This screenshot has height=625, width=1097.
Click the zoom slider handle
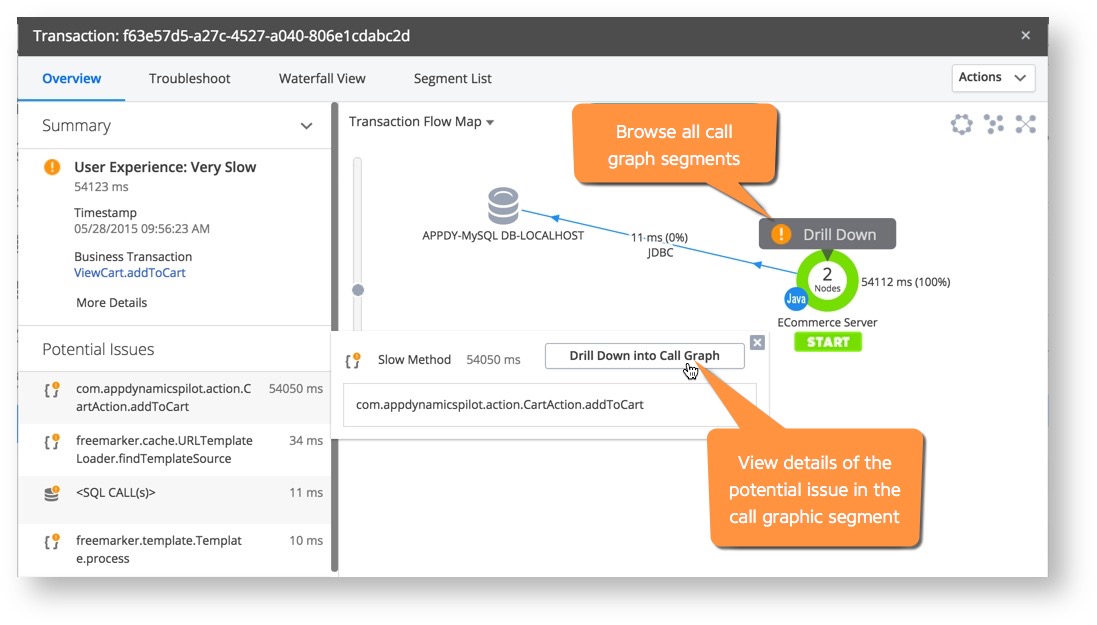pyautogui.click(x=358, y=290)
